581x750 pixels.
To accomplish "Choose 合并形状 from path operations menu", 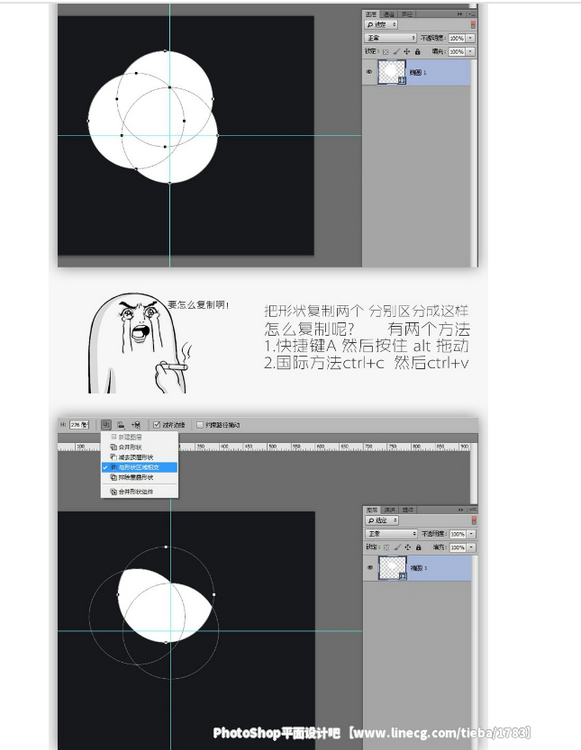I will coord(139,447).
